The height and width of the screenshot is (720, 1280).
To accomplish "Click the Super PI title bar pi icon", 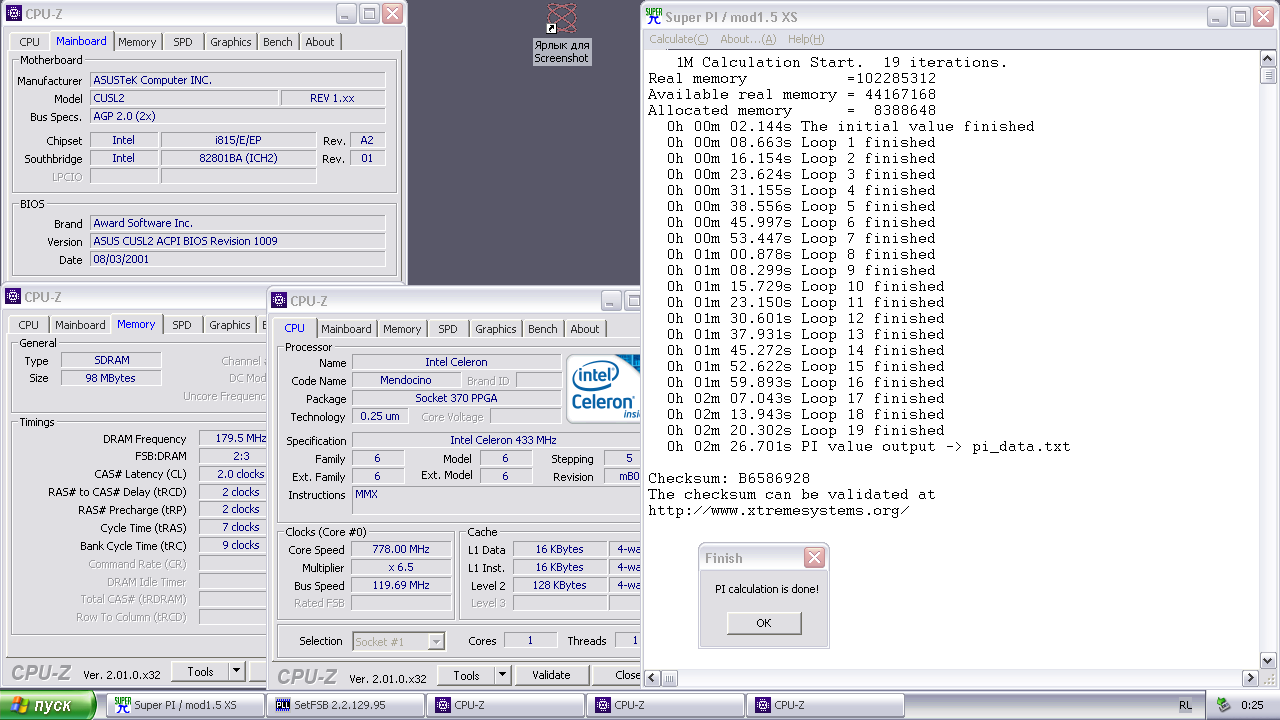I will point(654,16).
